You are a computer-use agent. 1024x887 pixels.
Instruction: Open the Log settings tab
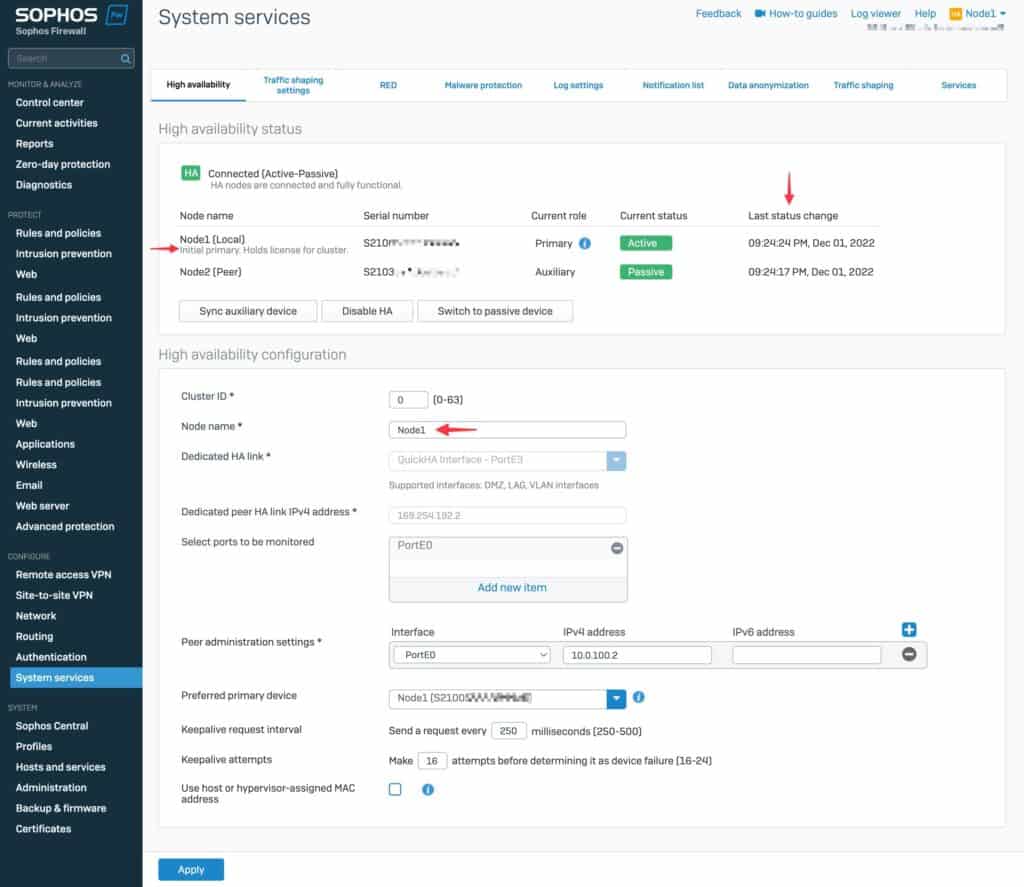(x=578, y=85)
